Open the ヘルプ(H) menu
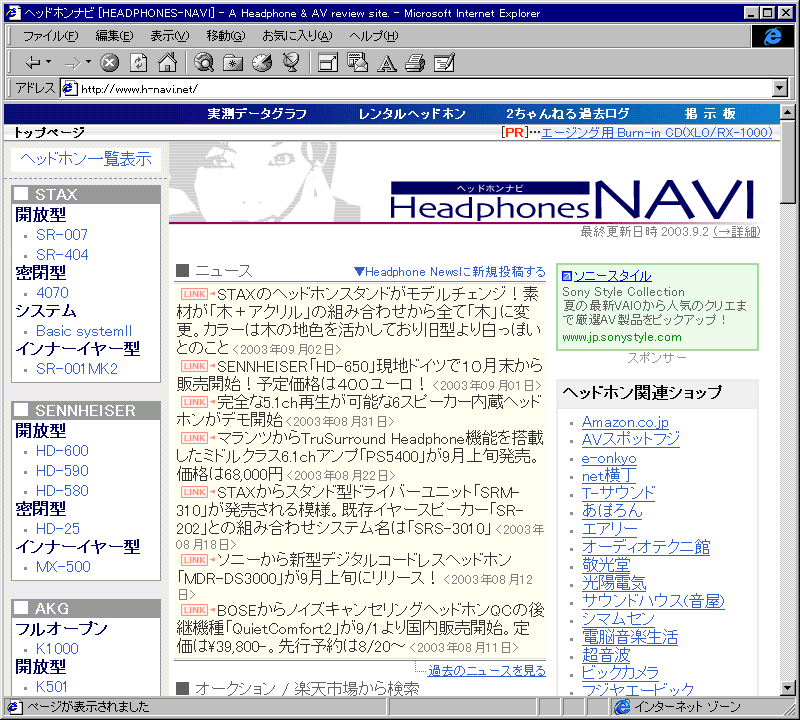The width and height of the screenshot is (800, 720). click(373, 36)
